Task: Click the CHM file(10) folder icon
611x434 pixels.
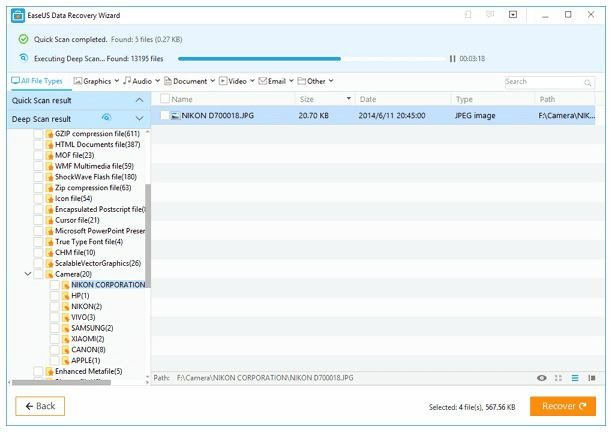Action: coord(49,253)
